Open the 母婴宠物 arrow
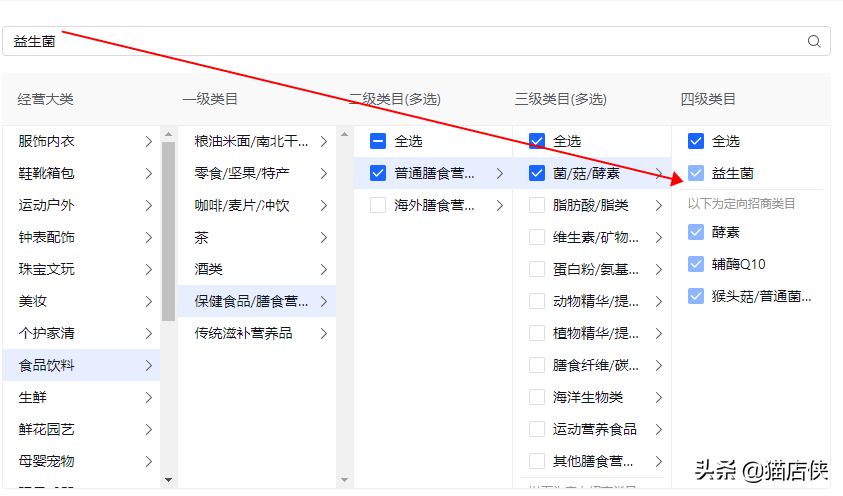Image resolution: width=843 pixels, height=496 pixels. [149, 462]
